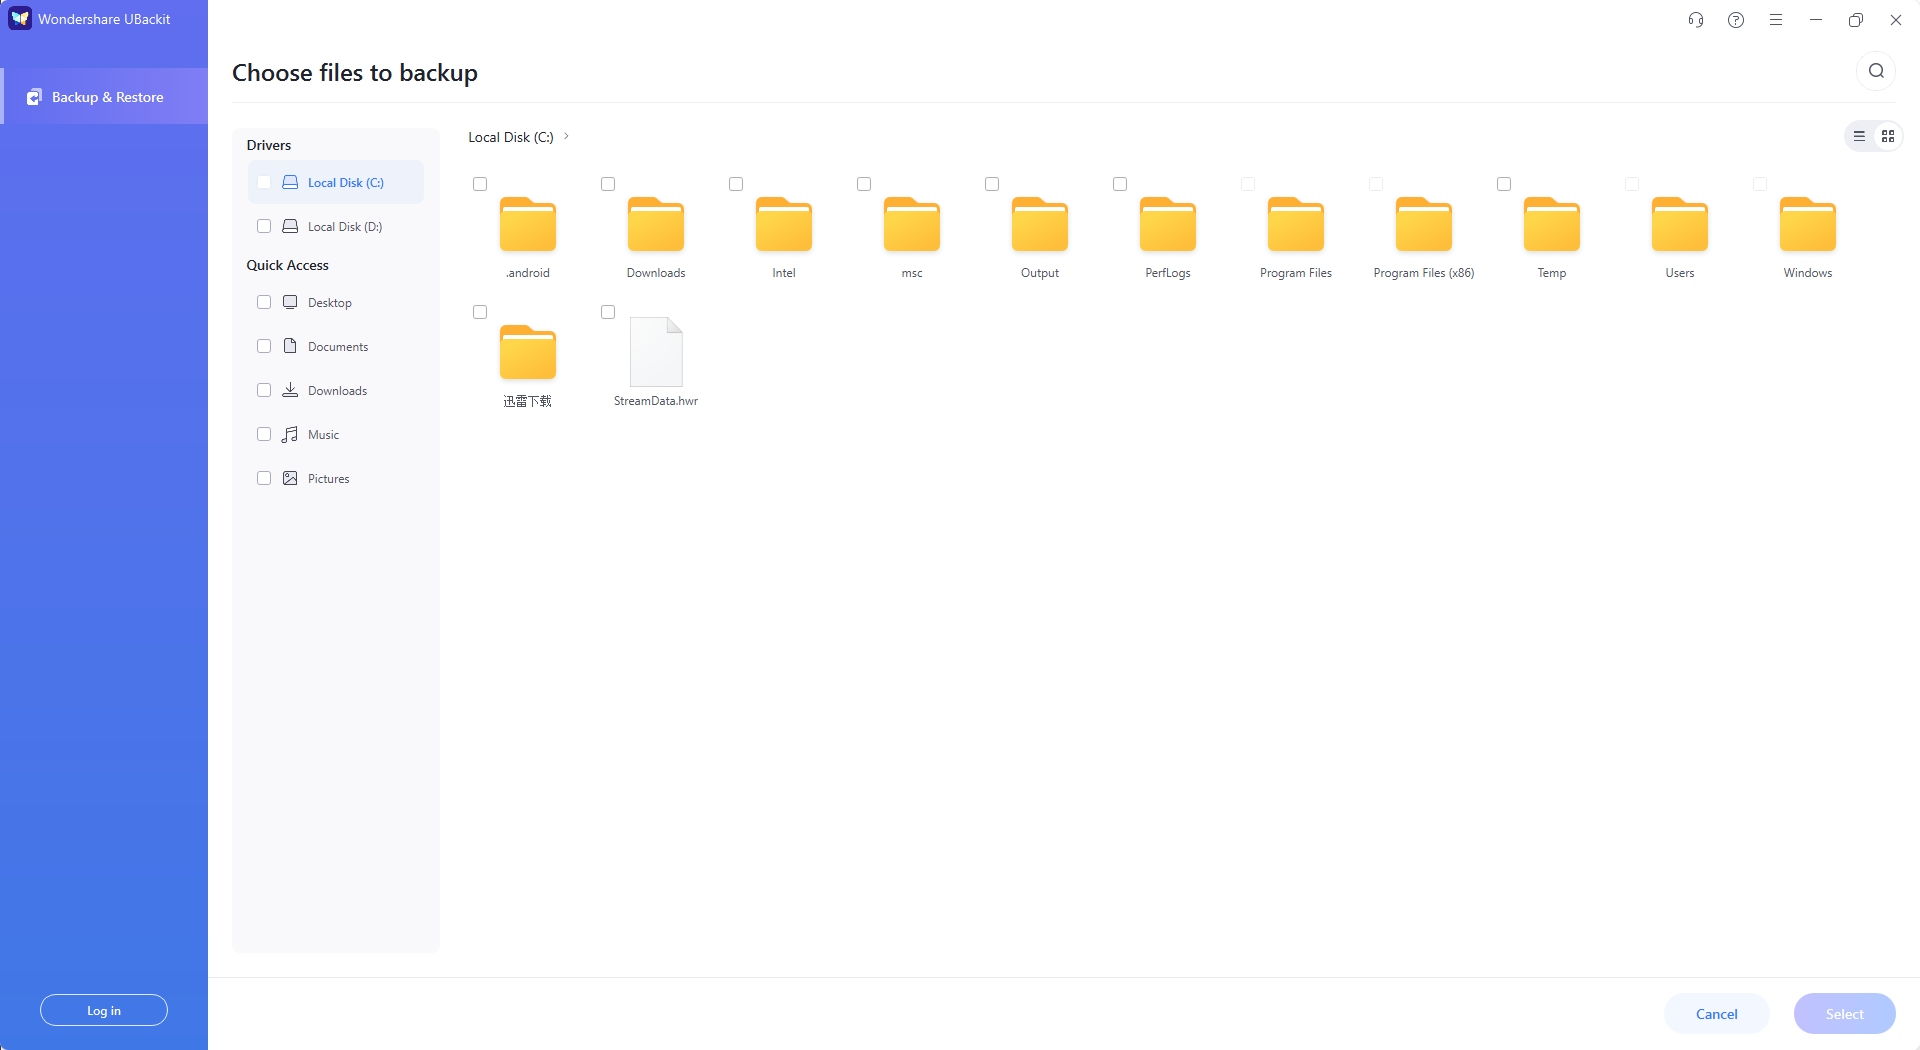The height and width of the screenshot is (1050, 1920).
Task: Click the Wondershare UBackit logo icon
Action: click(20, 19)
